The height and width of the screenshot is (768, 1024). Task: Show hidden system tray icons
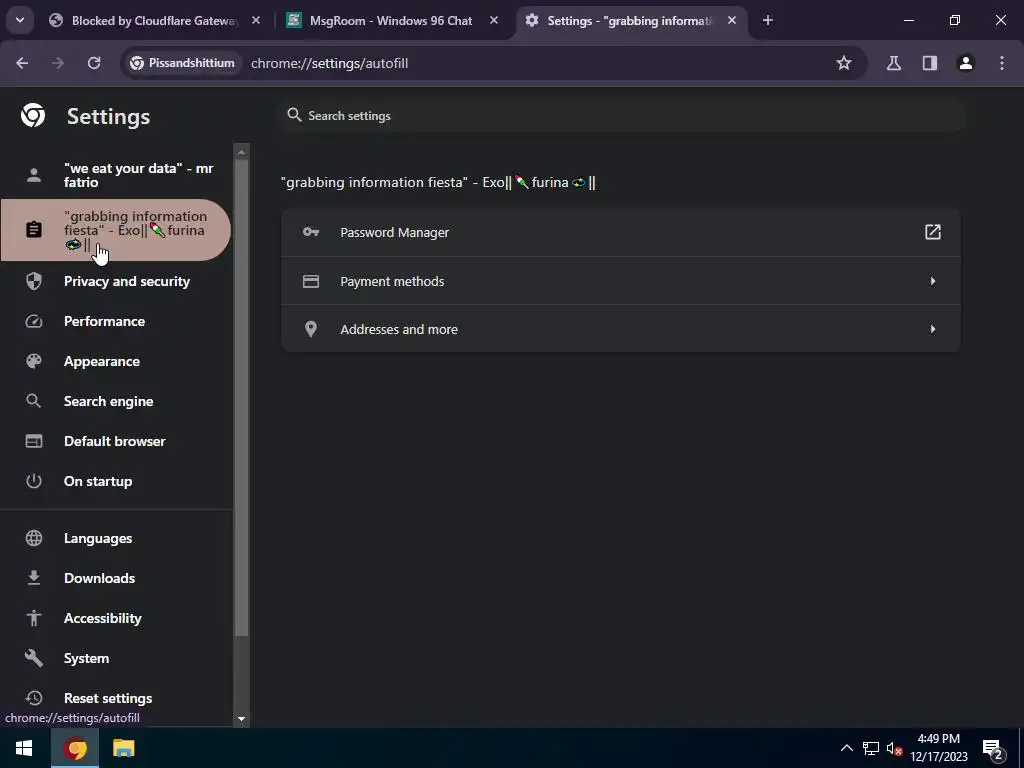pos(846,748)
